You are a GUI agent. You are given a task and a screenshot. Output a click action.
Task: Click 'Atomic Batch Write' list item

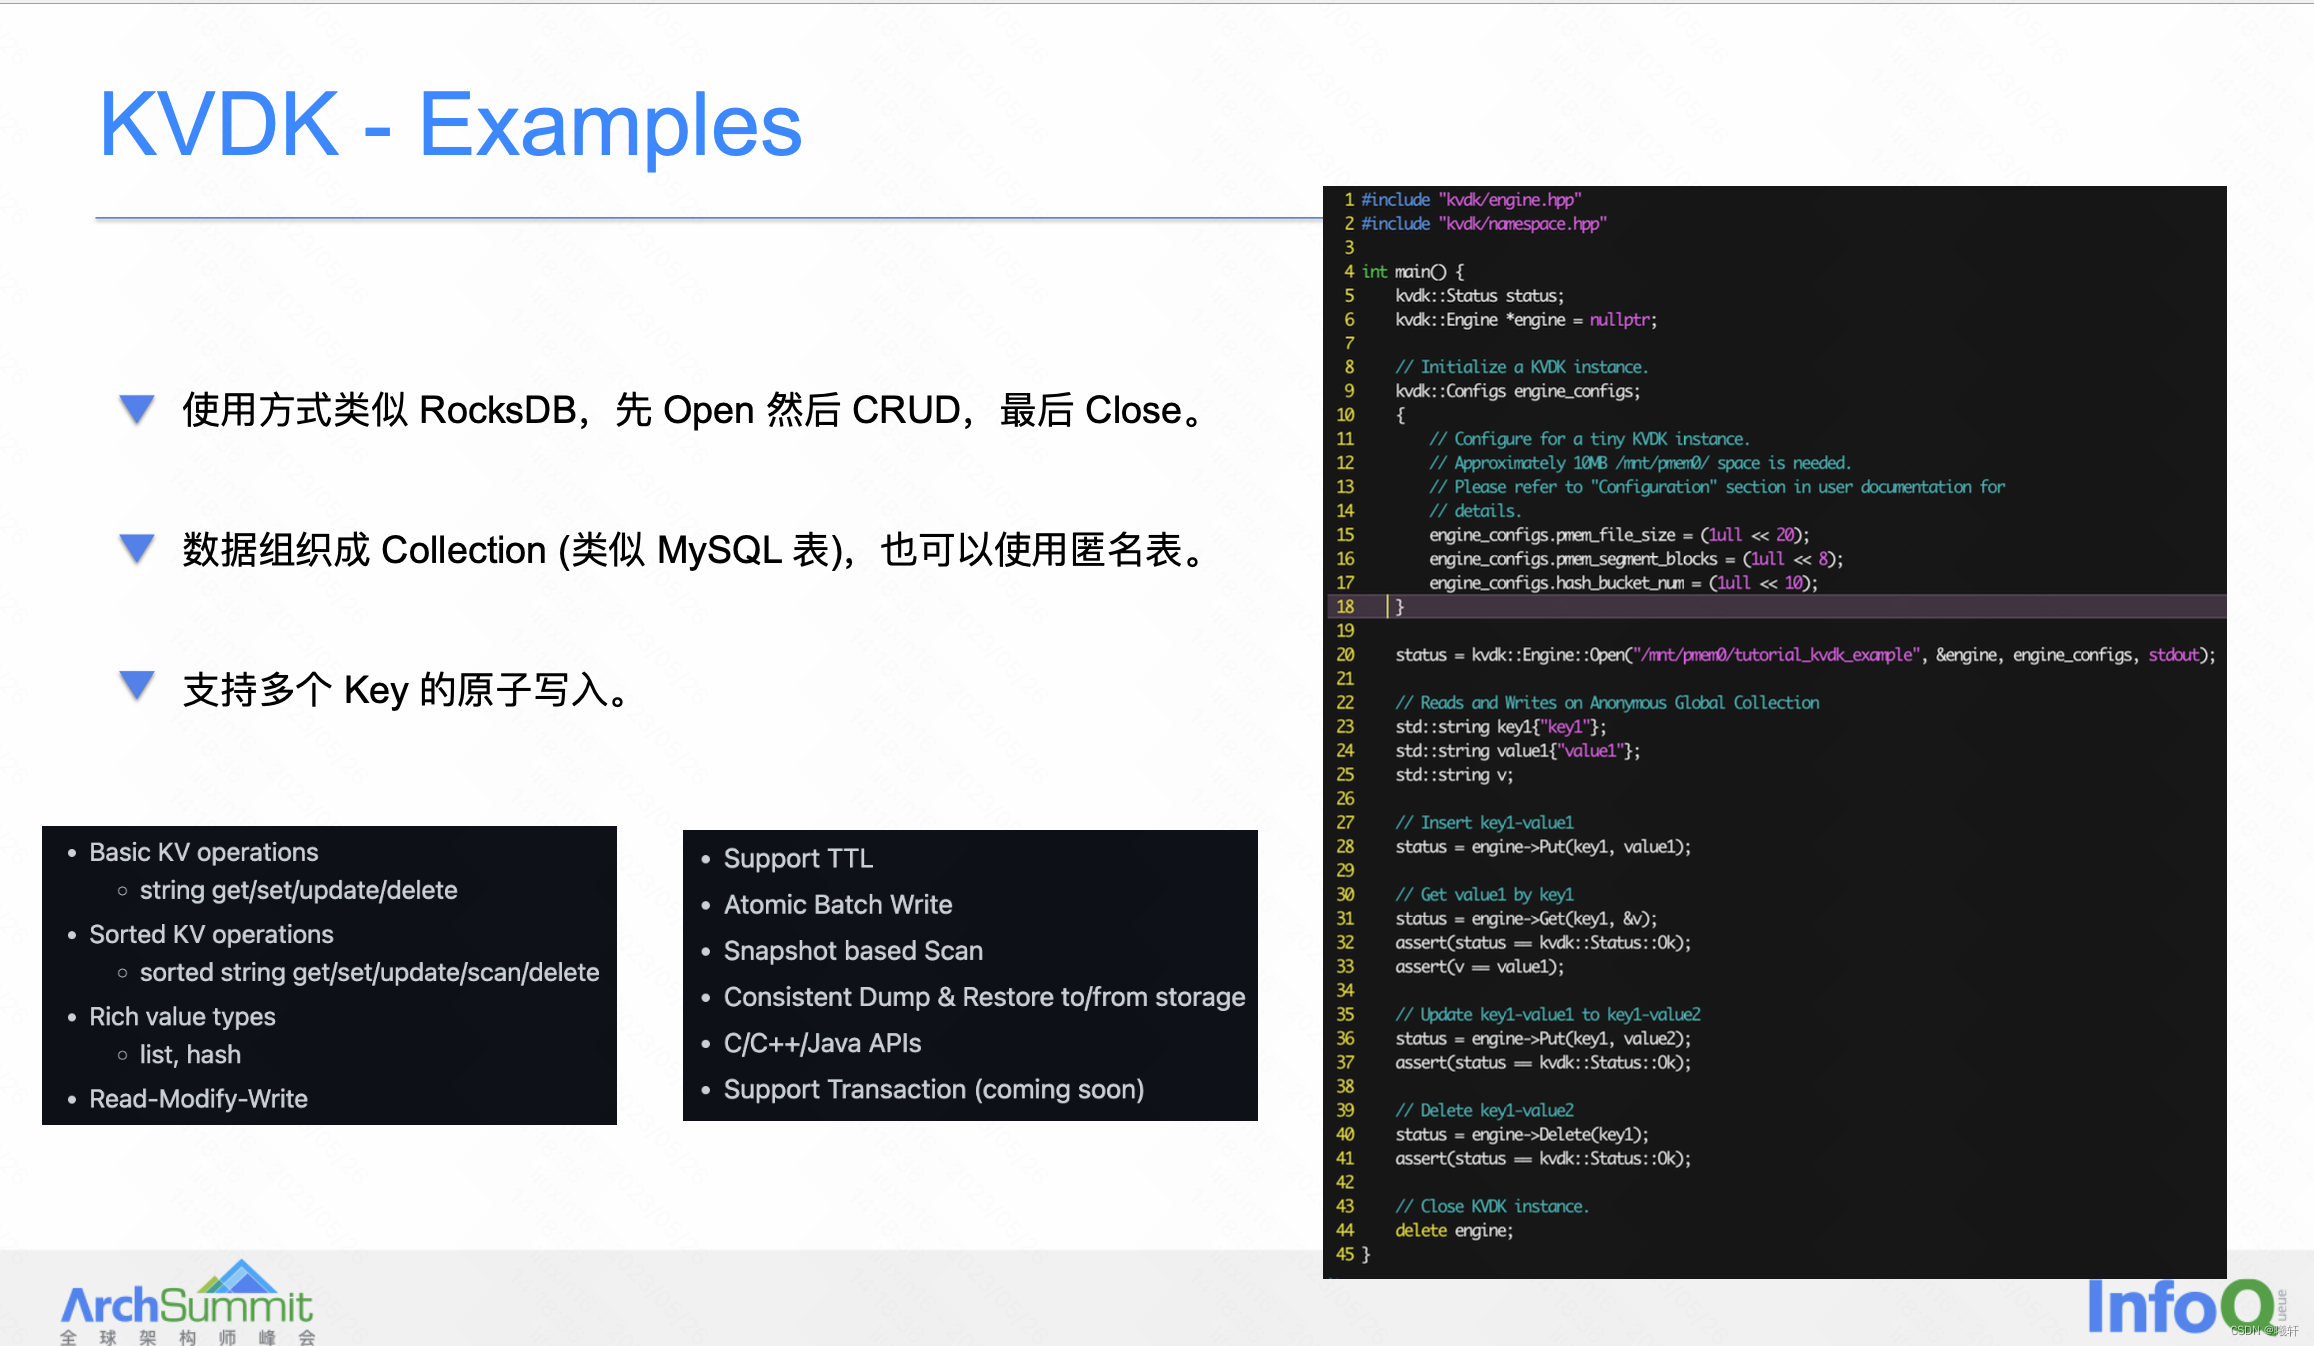[837, 904]
